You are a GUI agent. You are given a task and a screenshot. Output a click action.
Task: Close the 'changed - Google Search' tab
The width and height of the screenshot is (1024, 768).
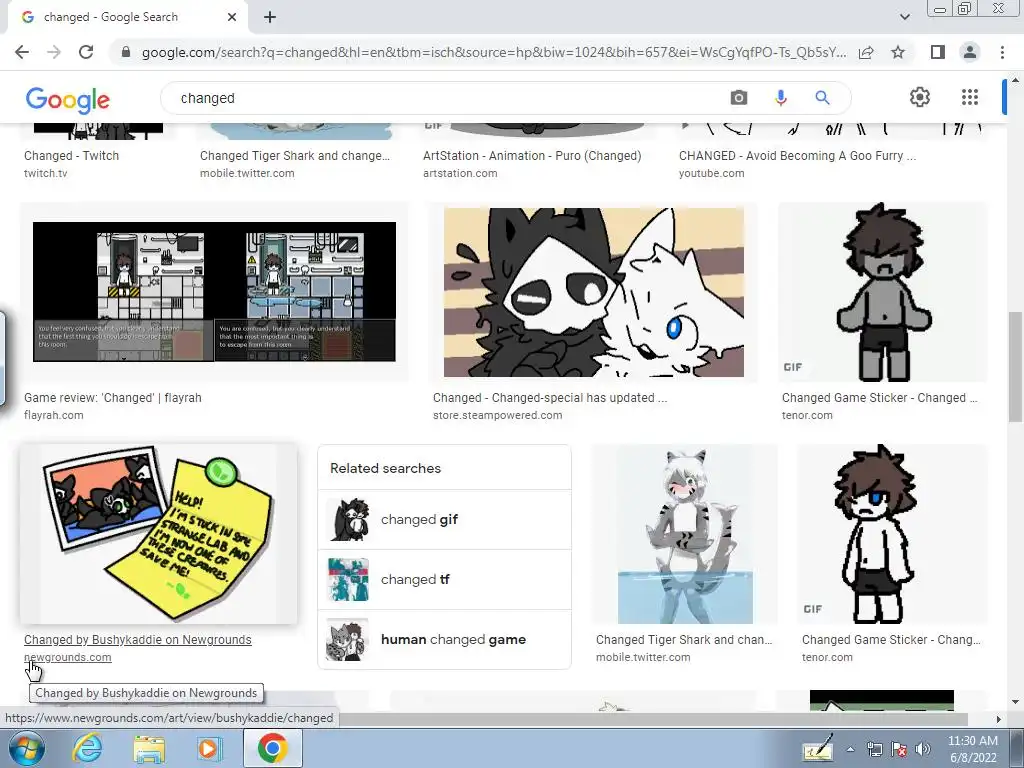(232, 17)
